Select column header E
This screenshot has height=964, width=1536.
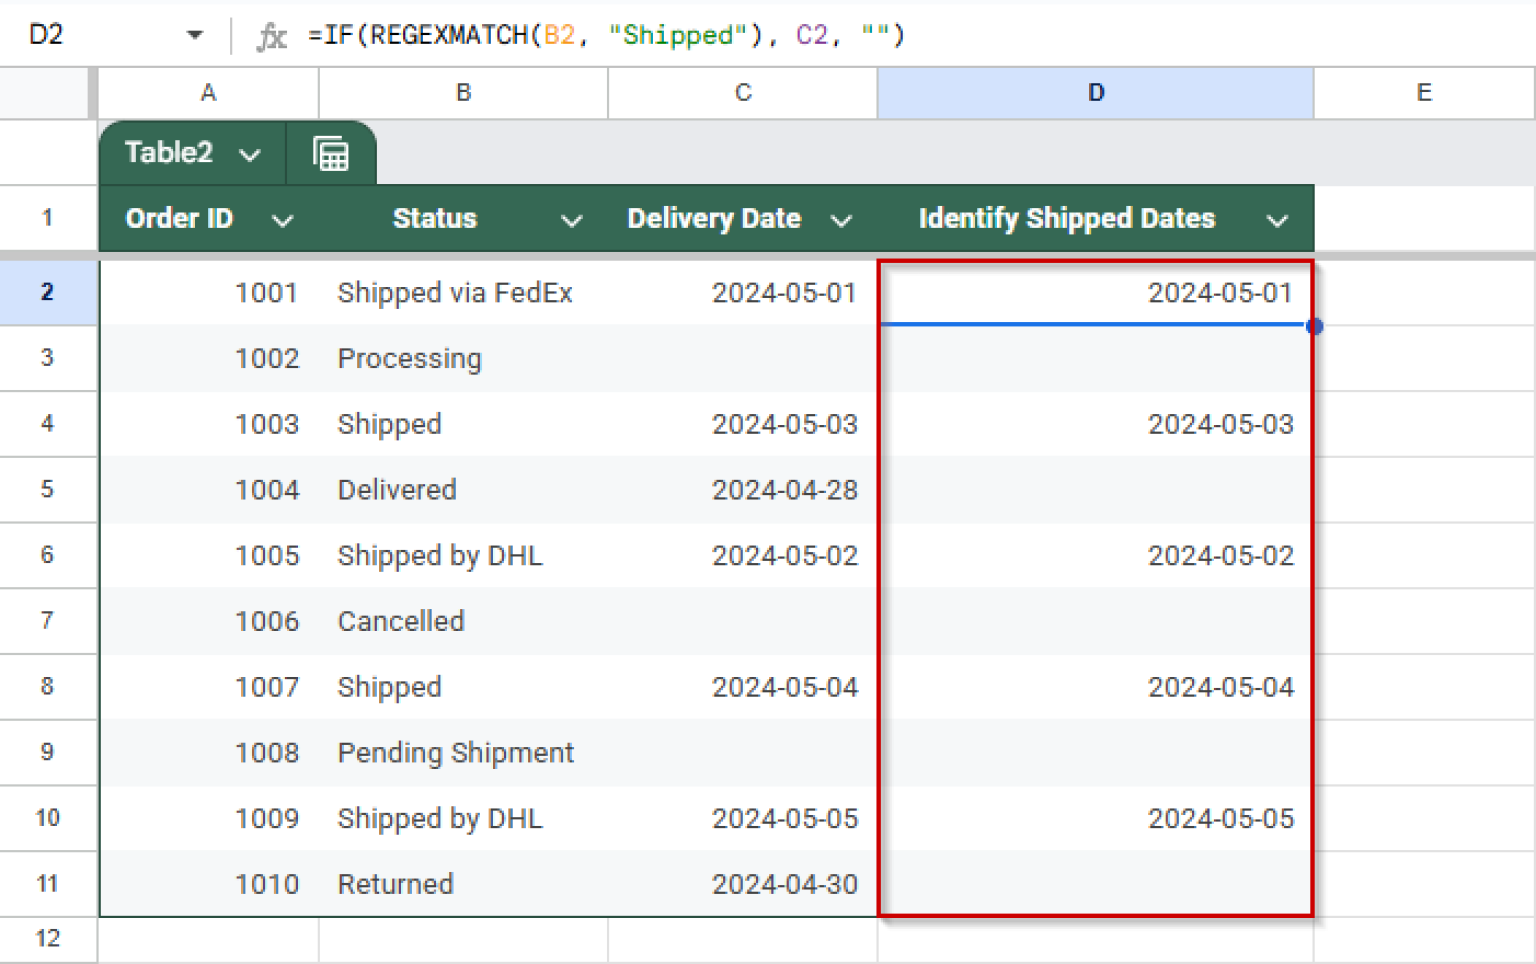[1424, 92]
